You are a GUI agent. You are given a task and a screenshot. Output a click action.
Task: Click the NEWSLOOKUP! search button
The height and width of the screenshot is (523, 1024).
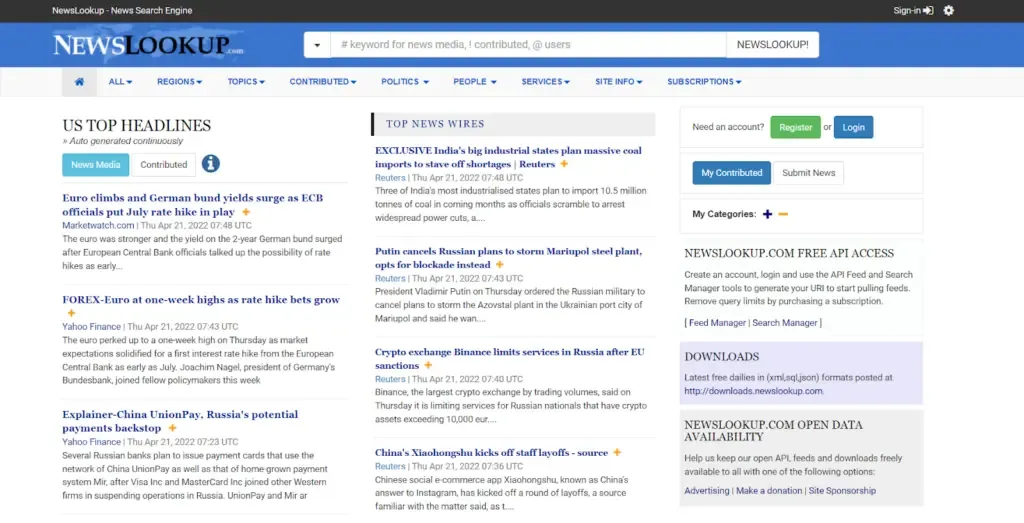pyautogui.click(x=773, y=45)
